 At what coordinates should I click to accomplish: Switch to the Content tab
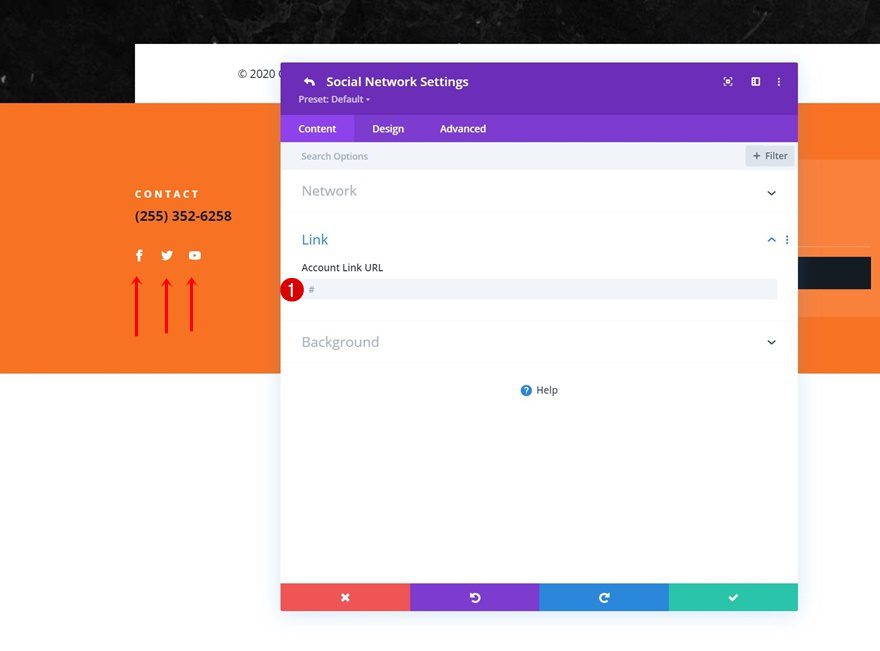pos(317,129)
